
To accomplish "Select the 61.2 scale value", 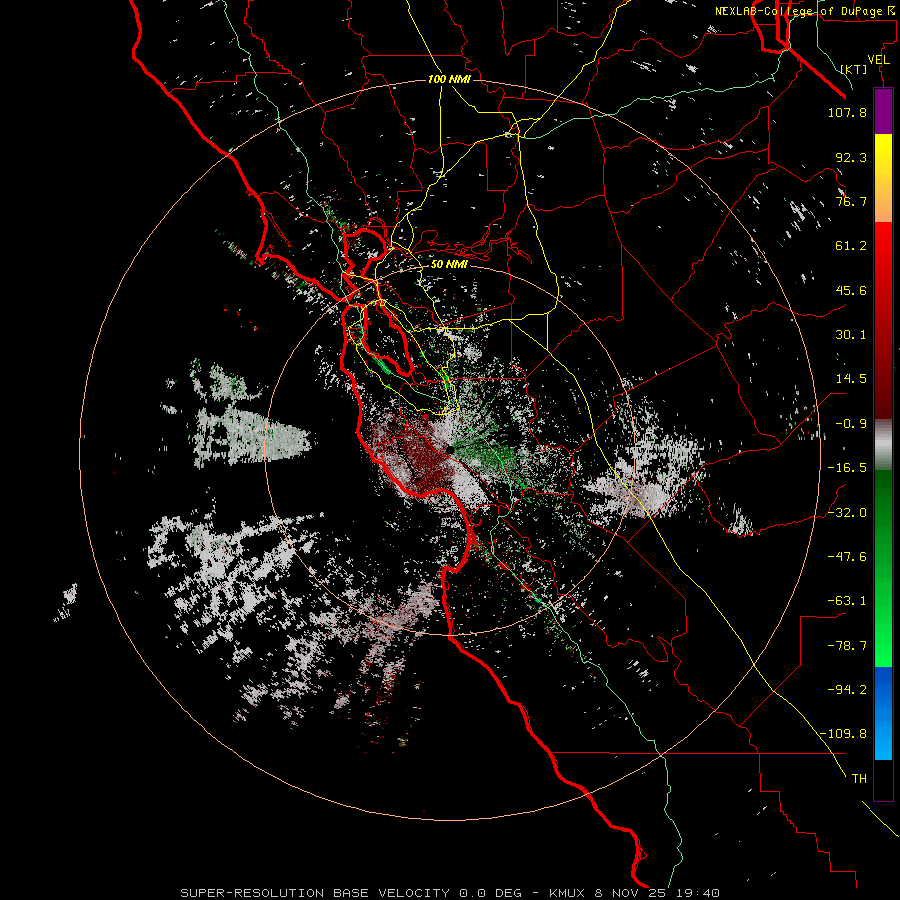I will tap(851, 246).
